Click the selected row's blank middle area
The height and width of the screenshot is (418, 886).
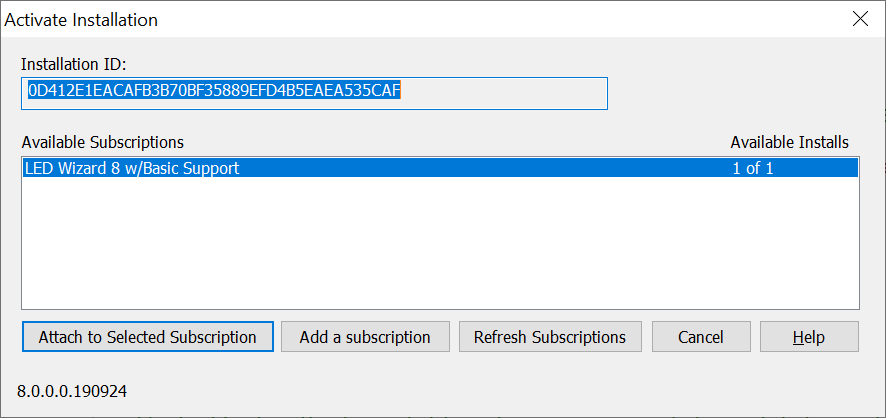coord(480,169)
